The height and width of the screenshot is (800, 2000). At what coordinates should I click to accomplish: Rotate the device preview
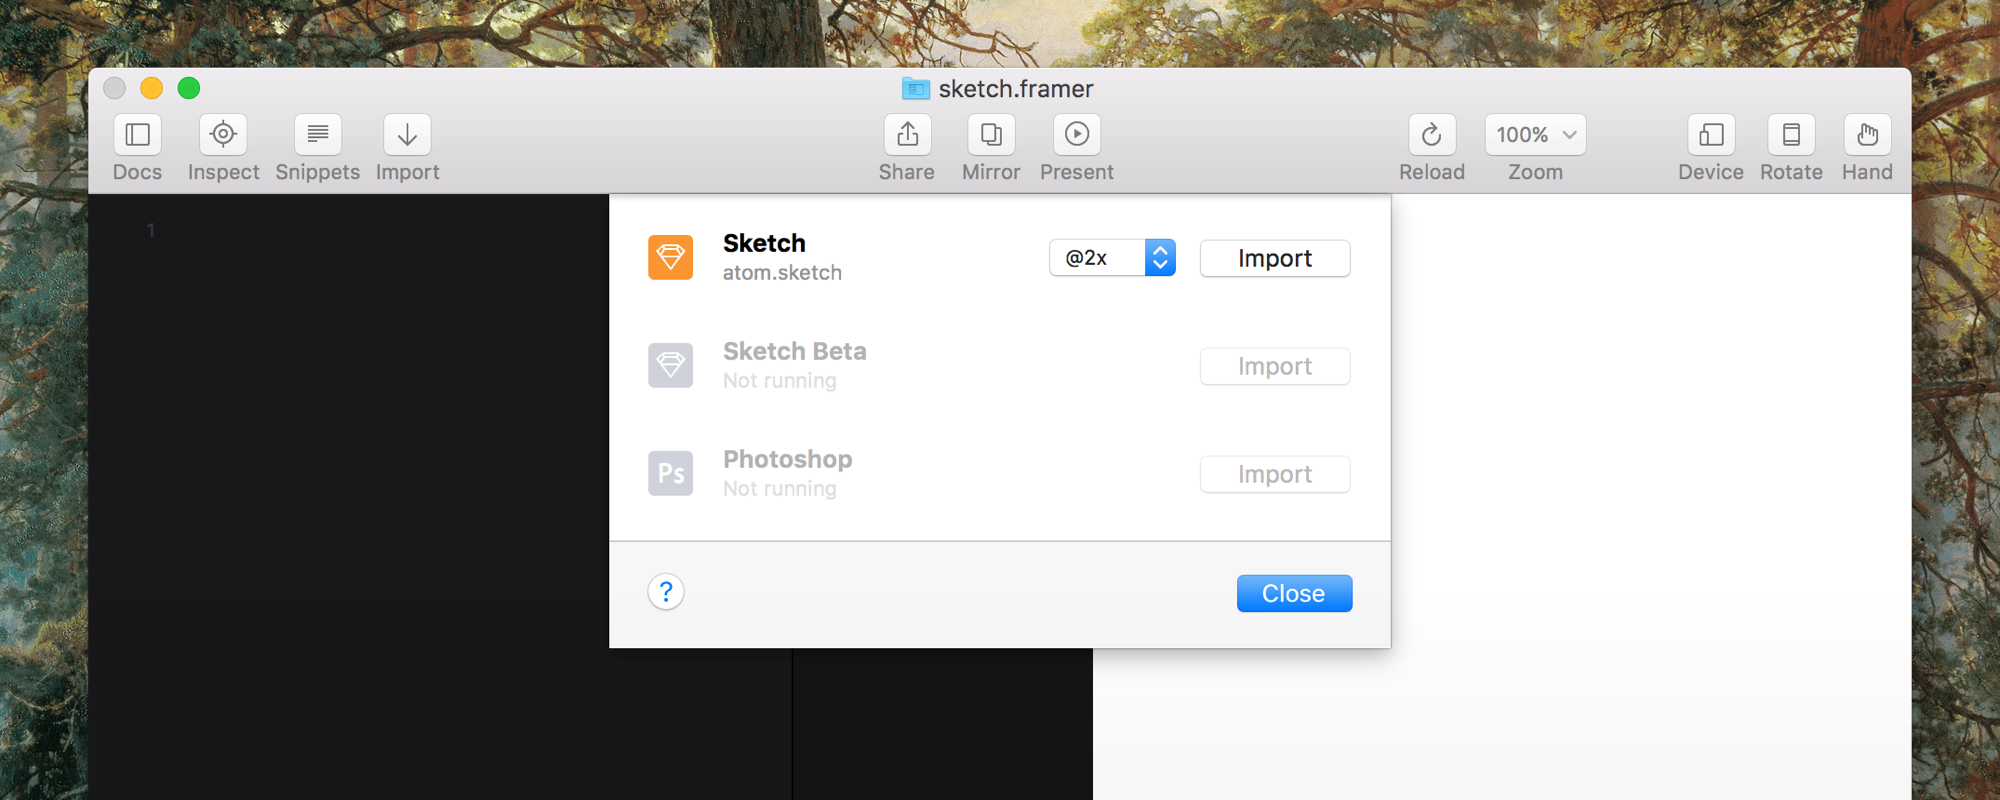coord(1791,134)
